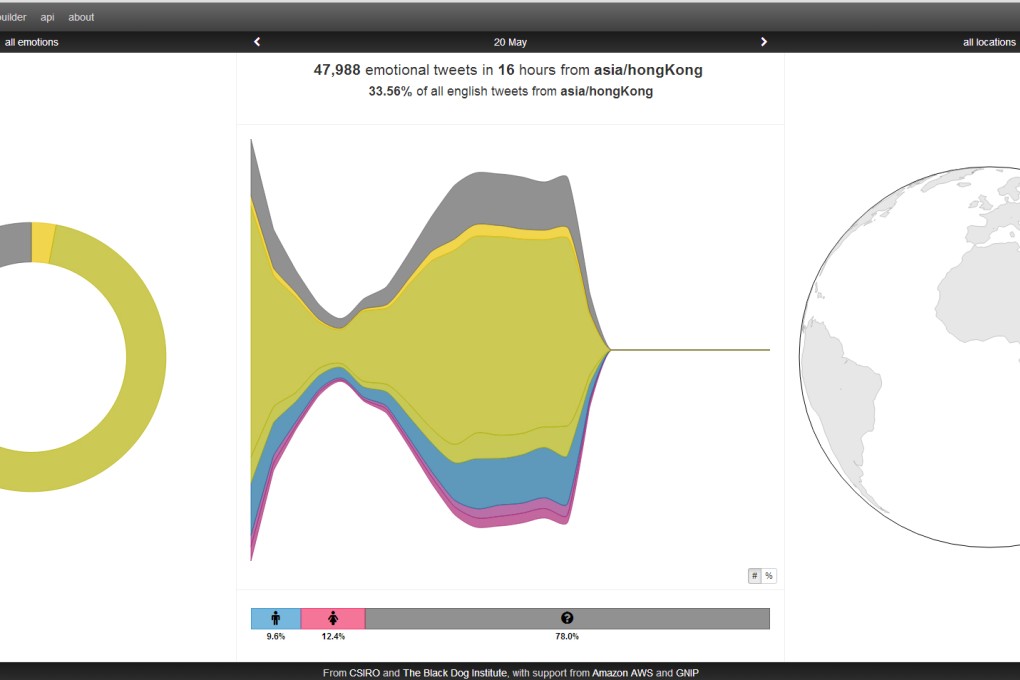Screen dimensions: 1020x680
Task: Open the 'builder' menu item
Action: pyautogui.click(x=14, y=16)
